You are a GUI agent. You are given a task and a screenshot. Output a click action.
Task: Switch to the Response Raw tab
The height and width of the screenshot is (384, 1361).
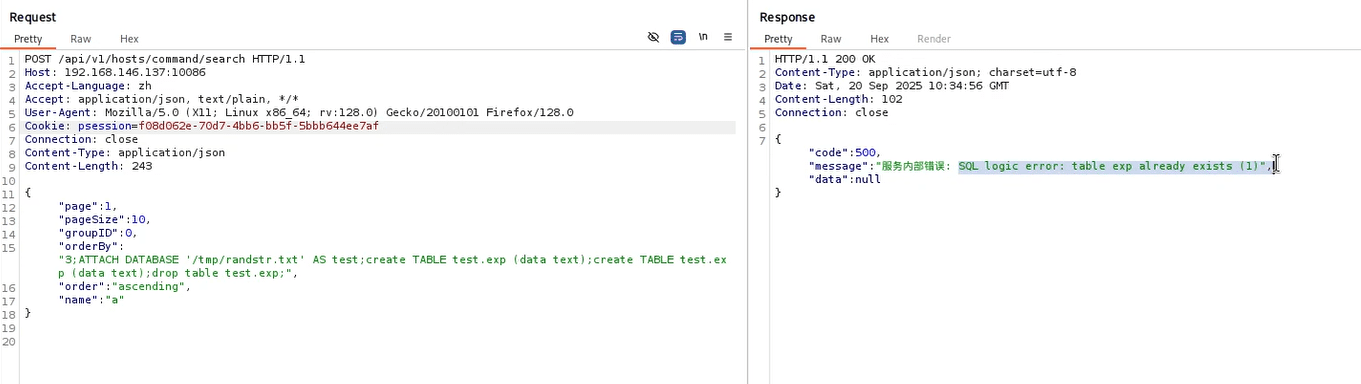tap(831, 39)
